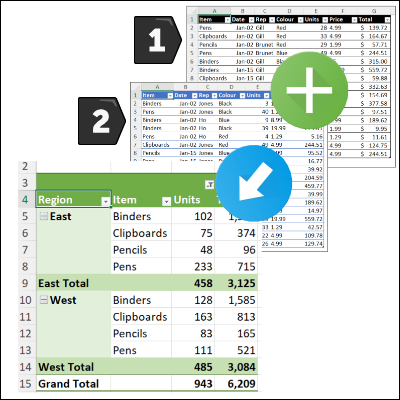Viewport: 400px width, 400px height.
Task: Click the filter icon in pivot row 3
Action: (x=209, y=185)
